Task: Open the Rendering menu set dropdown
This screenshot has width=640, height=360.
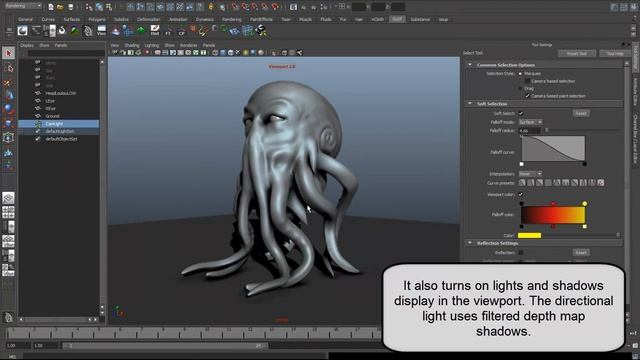Action: (x=22, y=6)
